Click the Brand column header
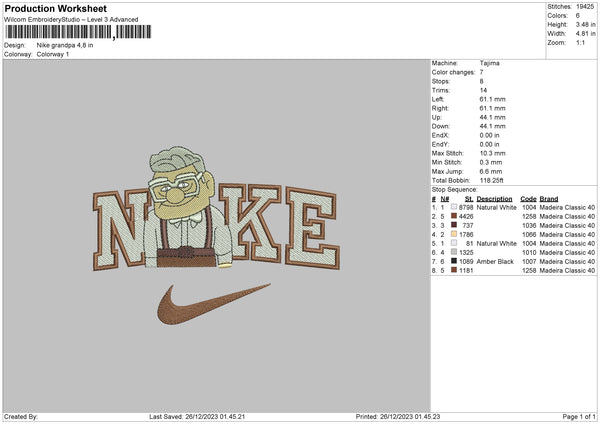Screen dimensions: 600x424 tap(549, 199)
